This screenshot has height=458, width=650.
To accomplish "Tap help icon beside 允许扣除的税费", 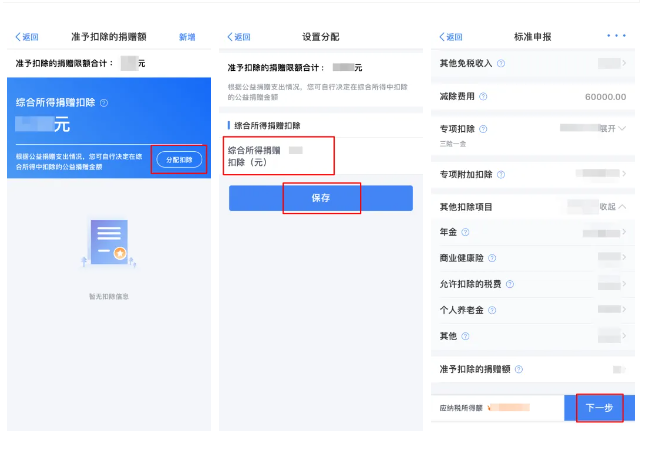I will pos(510,284).
